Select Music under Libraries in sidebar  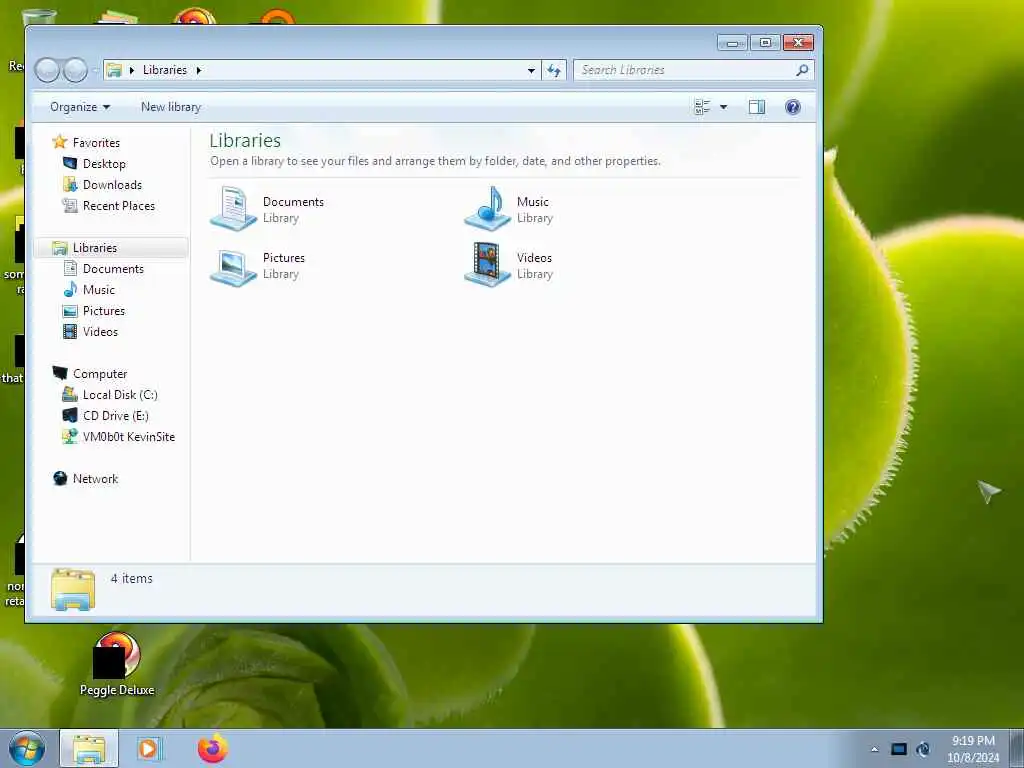coord(99,289)
